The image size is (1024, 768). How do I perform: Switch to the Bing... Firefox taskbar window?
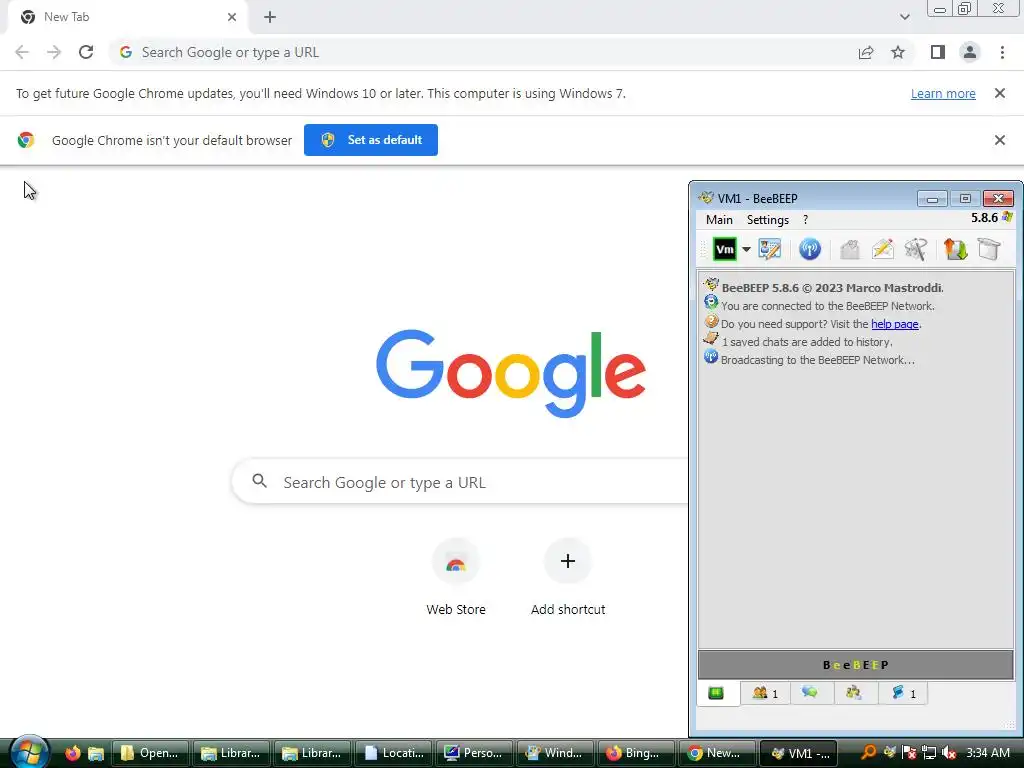tap(636, 753)
